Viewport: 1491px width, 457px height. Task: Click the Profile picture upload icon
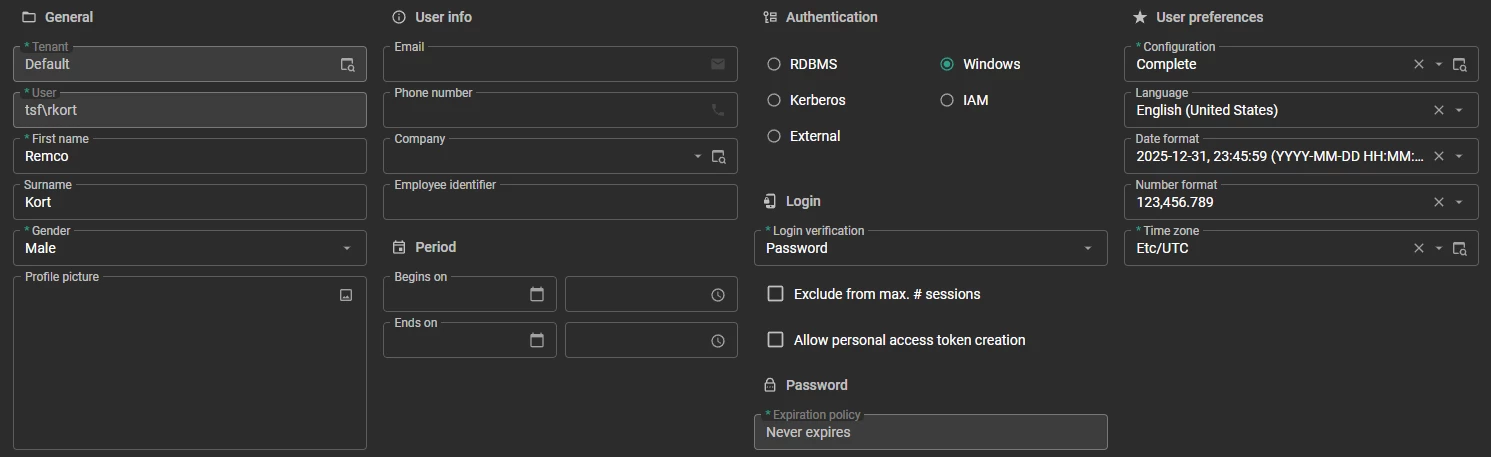pyautogui.click(x=346, y=295)
